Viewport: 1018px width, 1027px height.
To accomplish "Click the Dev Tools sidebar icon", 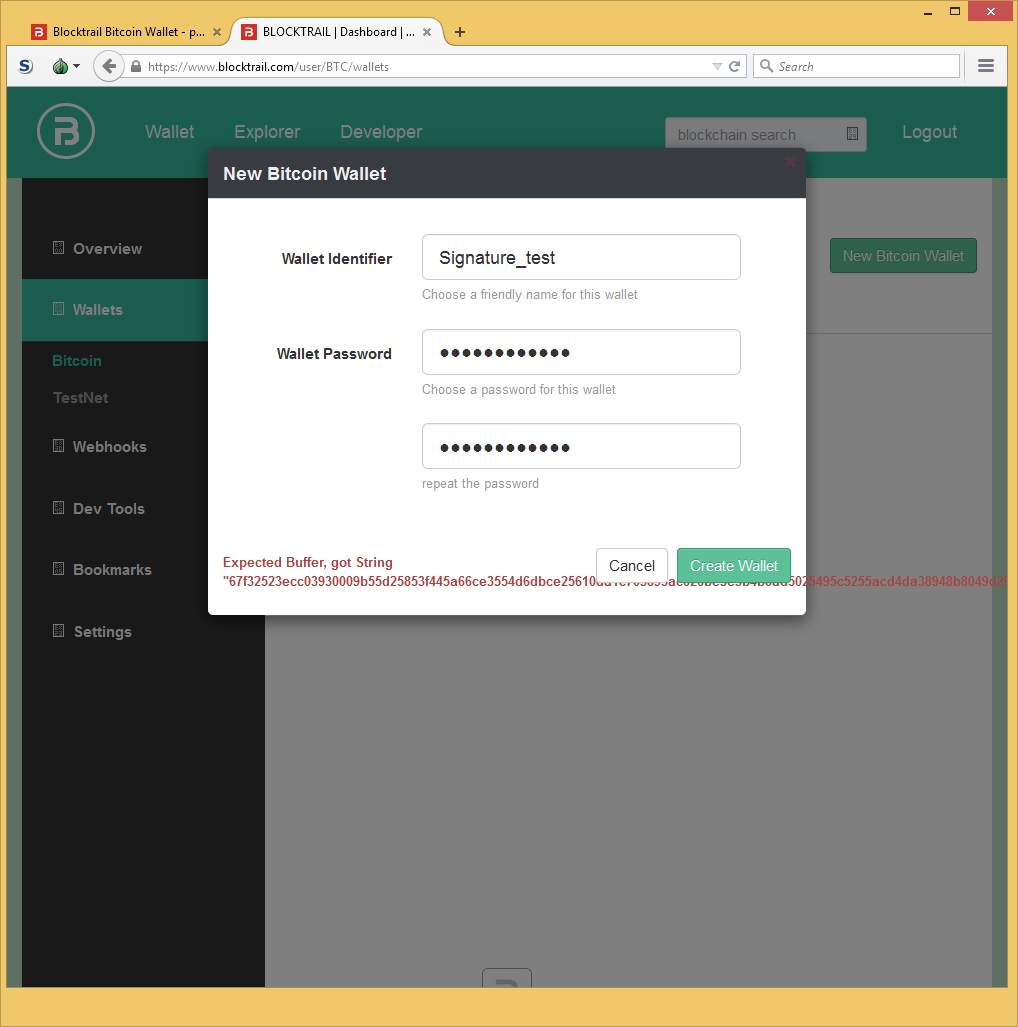I will [58, 508].
